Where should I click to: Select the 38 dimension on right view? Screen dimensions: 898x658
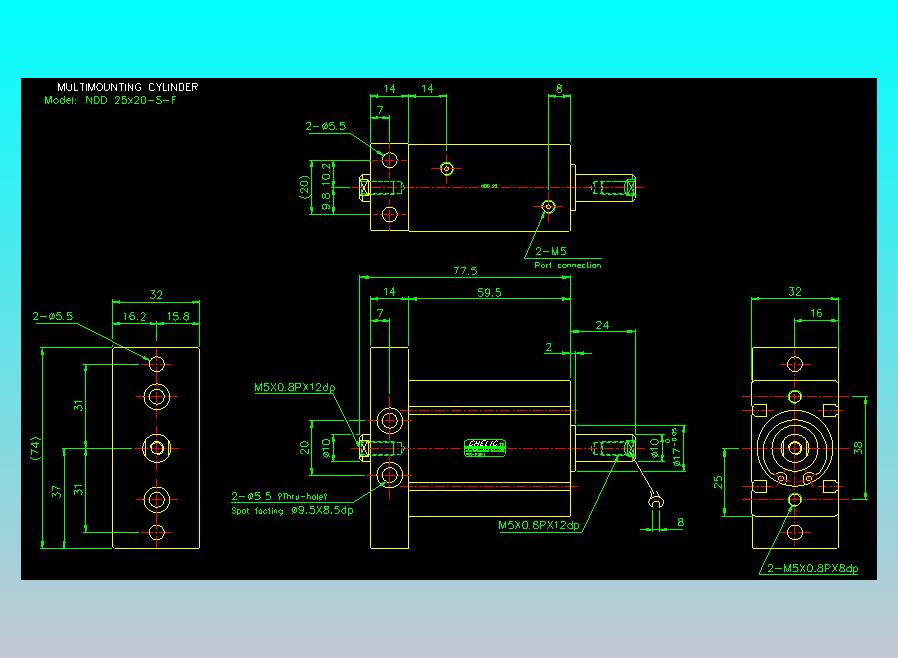pyautogui.click(x=858, y=447)
